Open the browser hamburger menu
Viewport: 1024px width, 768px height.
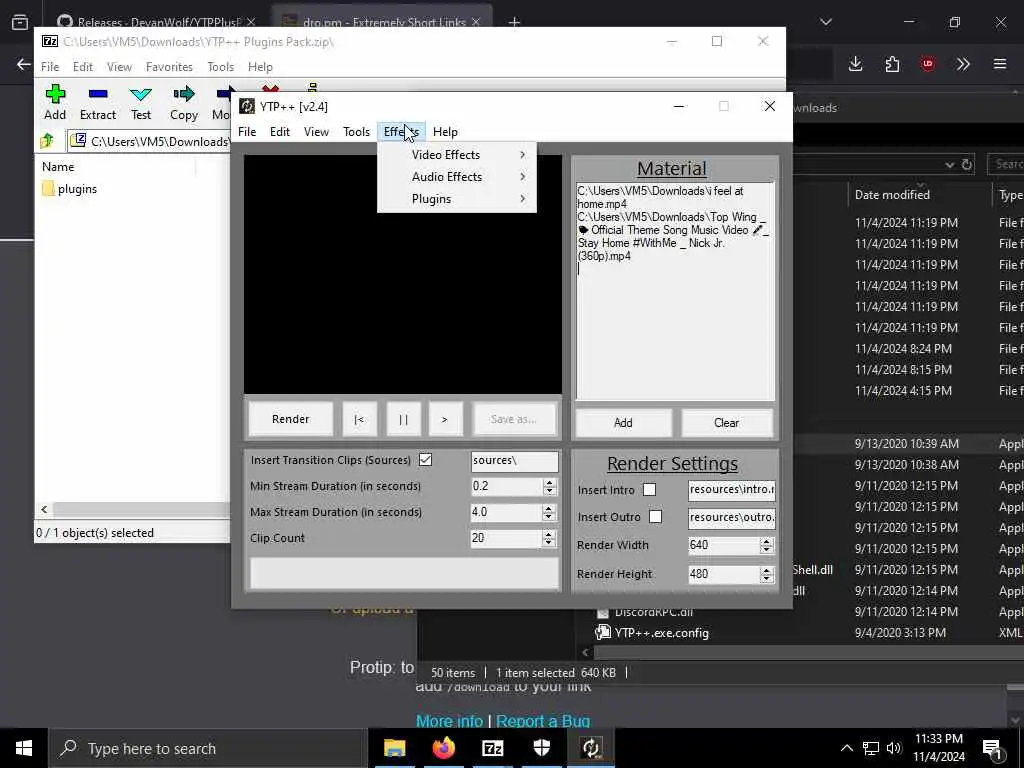point(1000,64)
